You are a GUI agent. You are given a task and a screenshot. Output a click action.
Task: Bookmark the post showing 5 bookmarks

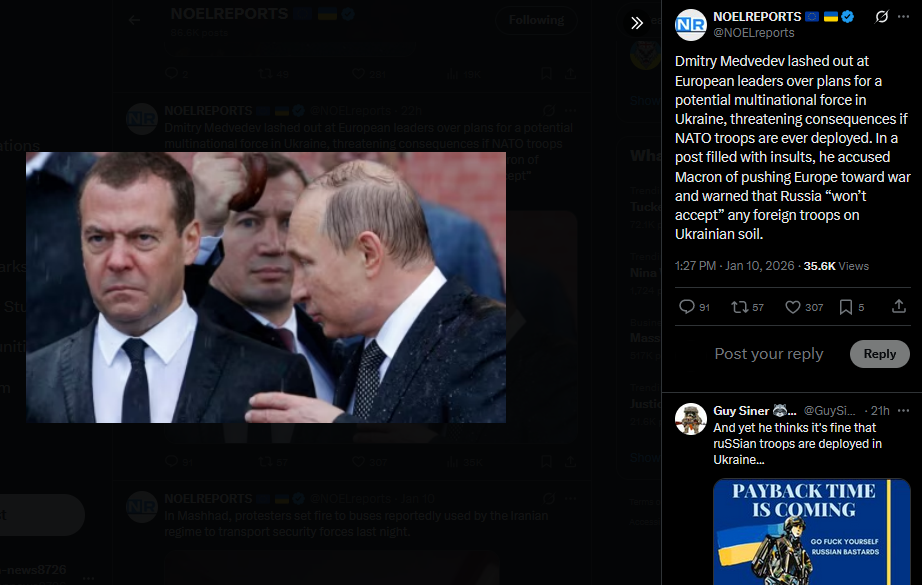851,307
